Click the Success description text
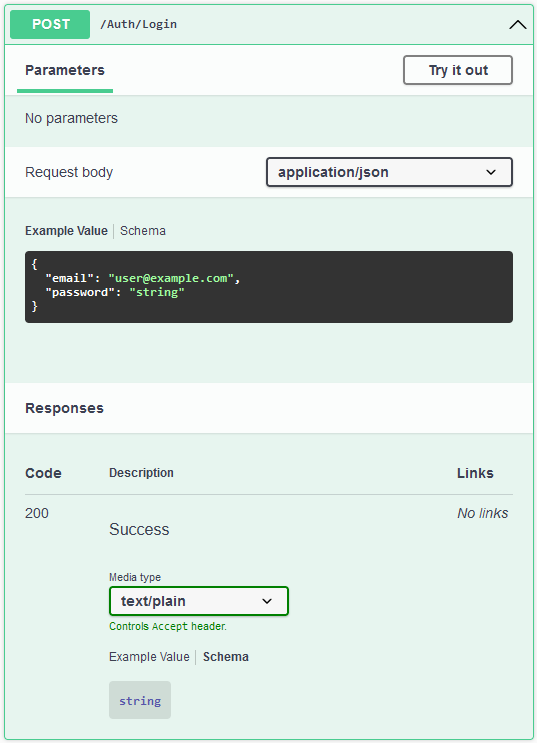 139,529
